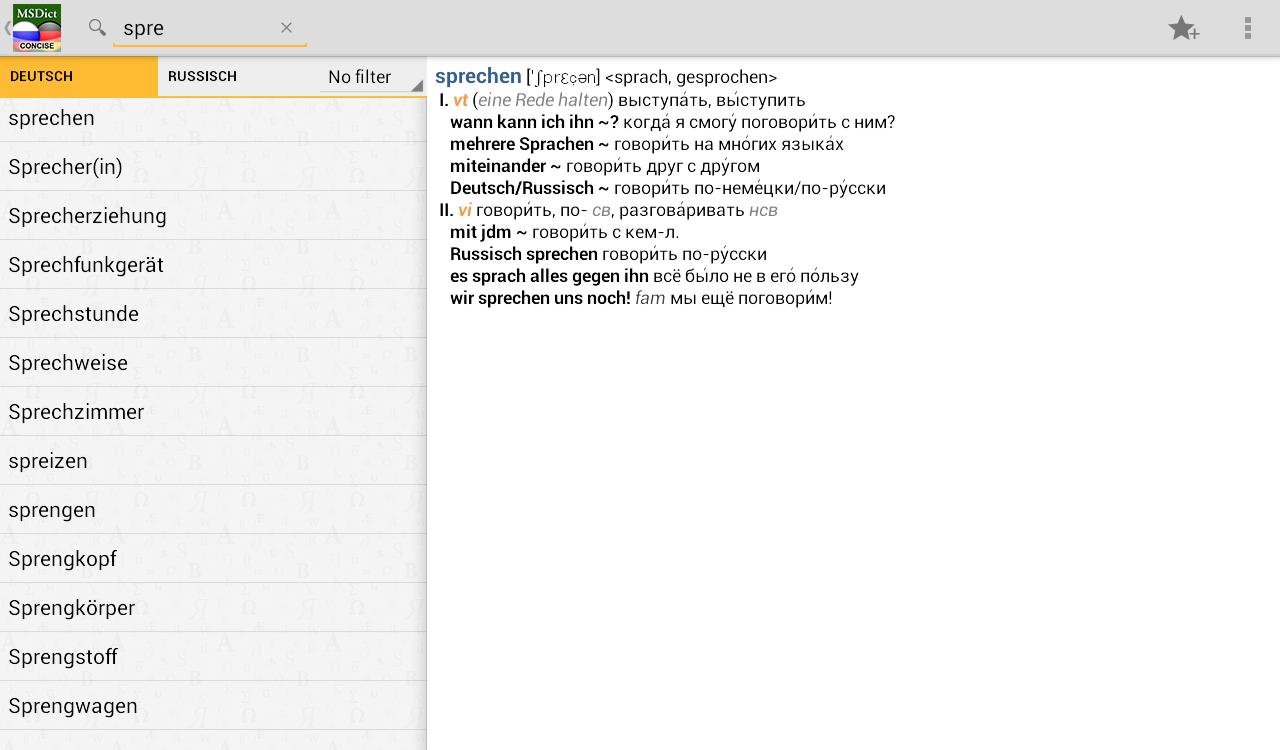Switch to the DEUTSCH tab

[x=79, y=76]
